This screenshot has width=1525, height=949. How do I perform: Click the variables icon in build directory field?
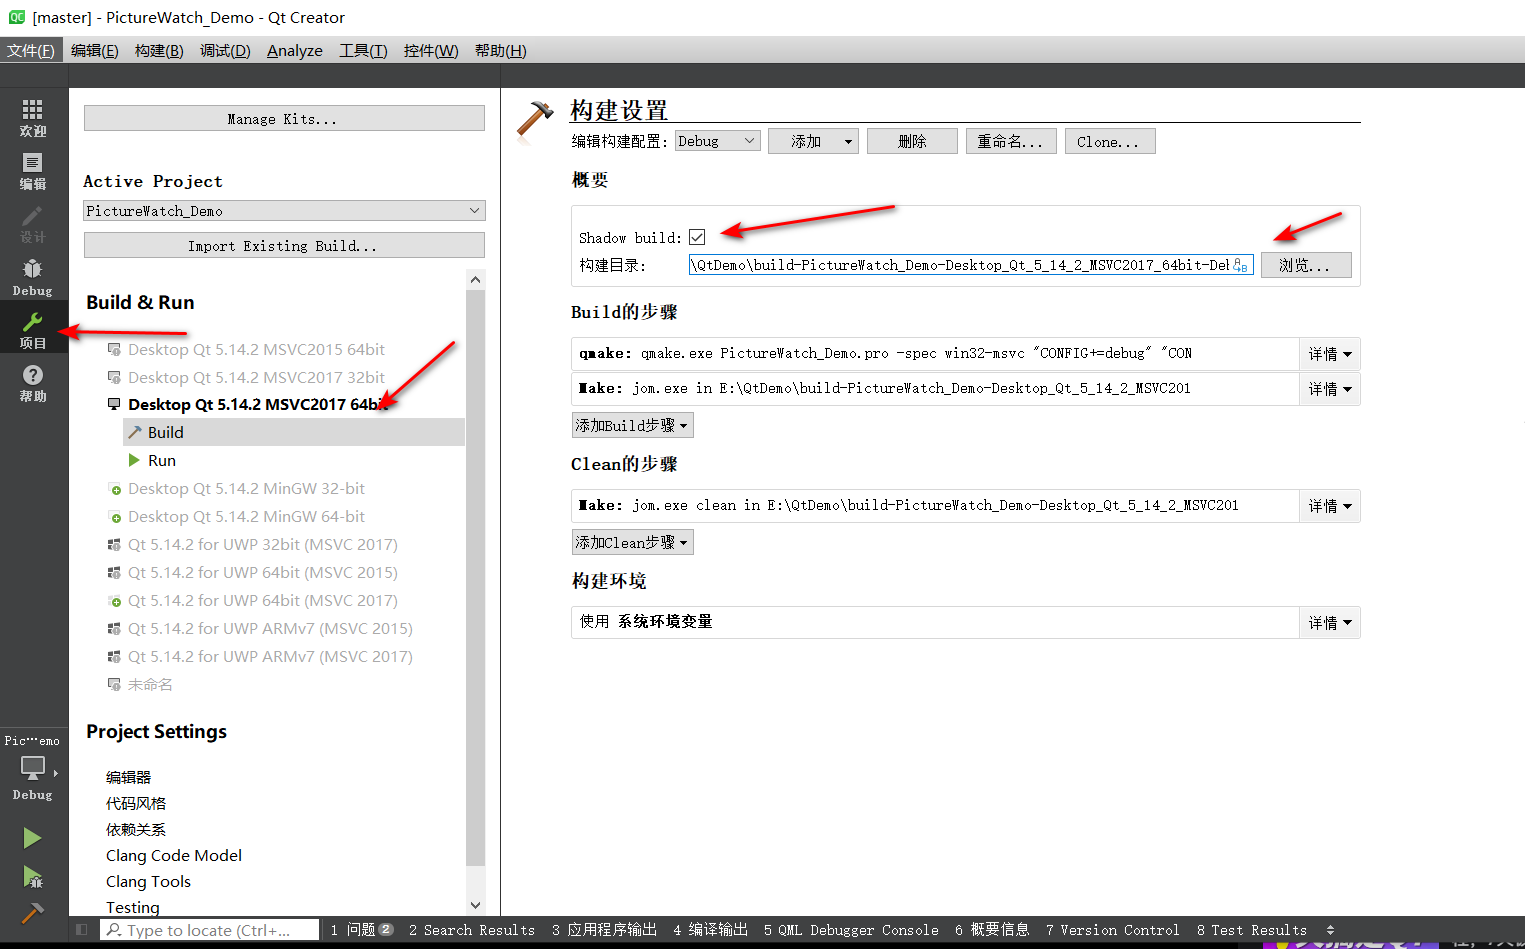[1240, 265]
